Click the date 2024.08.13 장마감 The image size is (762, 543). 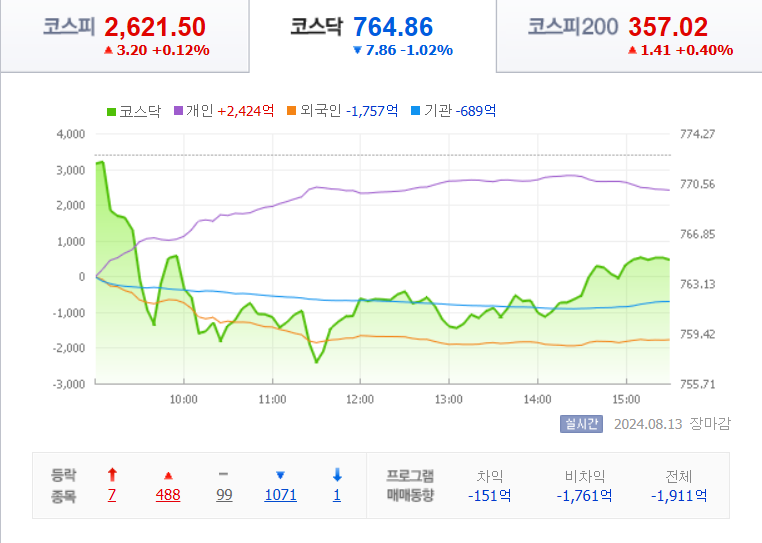[672, 424]
